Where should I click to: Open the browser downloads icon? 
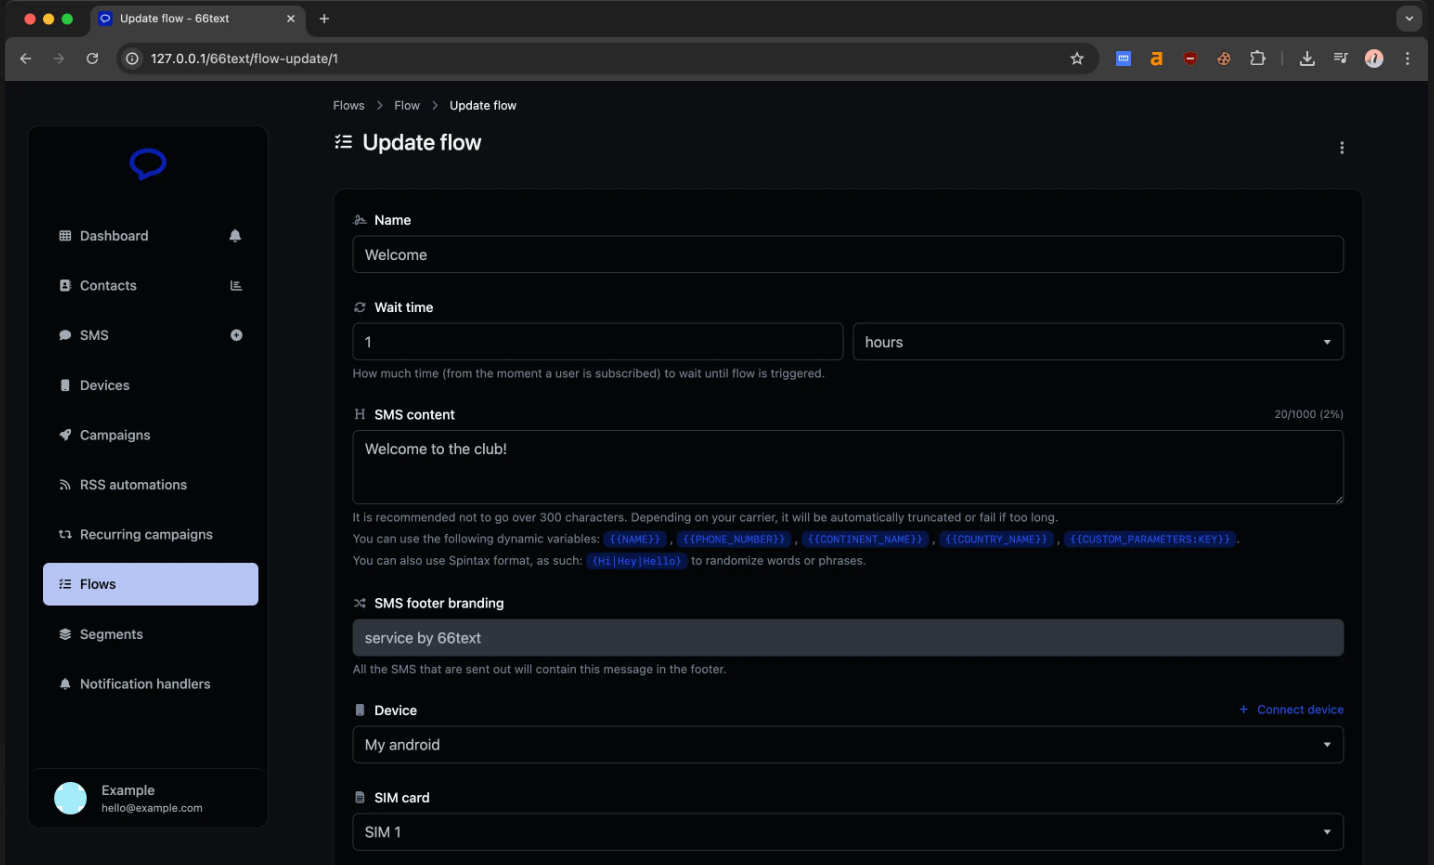pos(1307,59)
